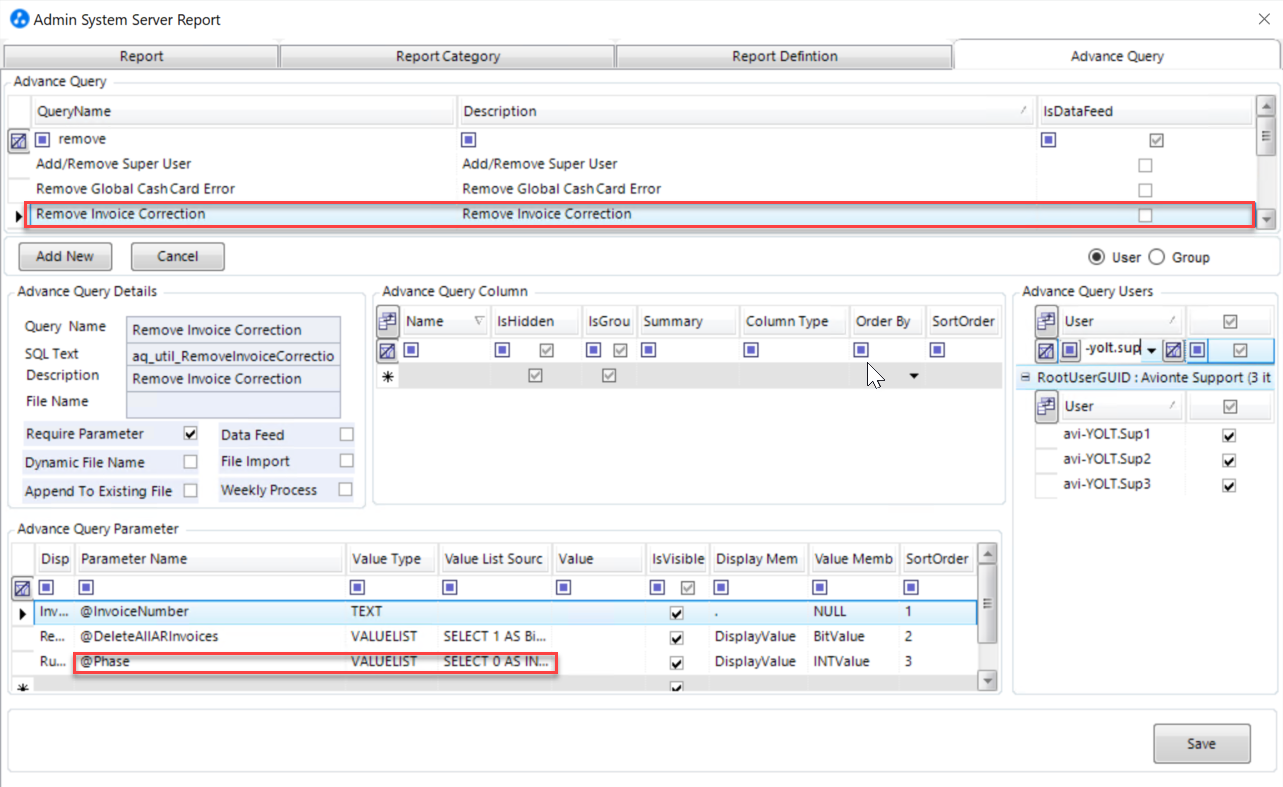The image size is (1283, 787).
Task: Click the clear-filter icon in Advance Query grid
Action: 18,141
